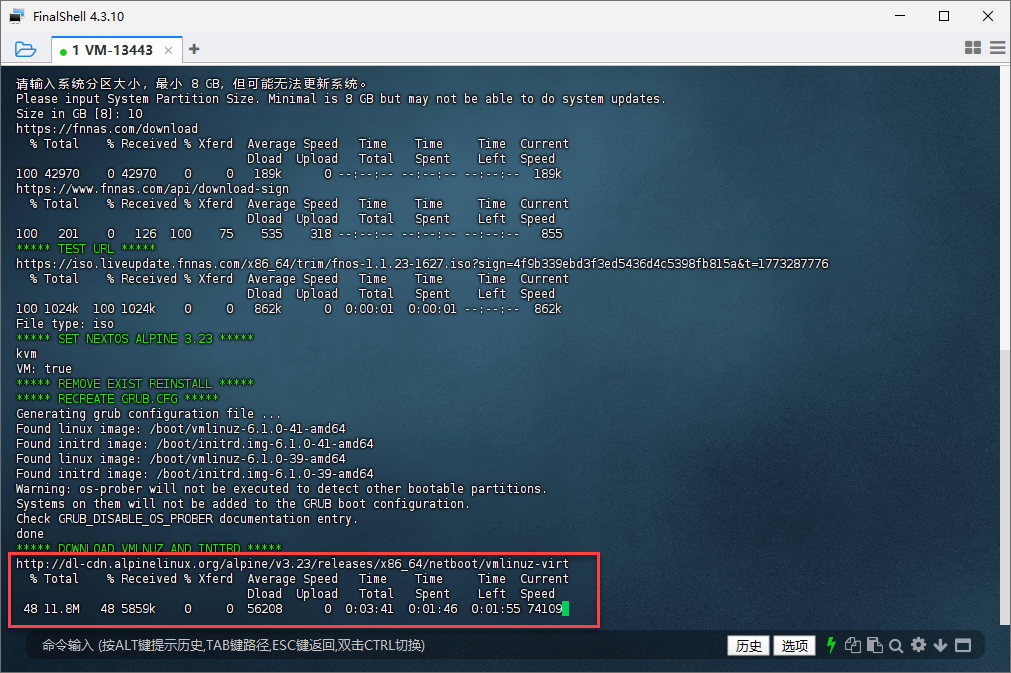Click the down arrow scroll-to-bottom icon
The width and height of the screenshot is (1011, 673).
pos(940,645)
